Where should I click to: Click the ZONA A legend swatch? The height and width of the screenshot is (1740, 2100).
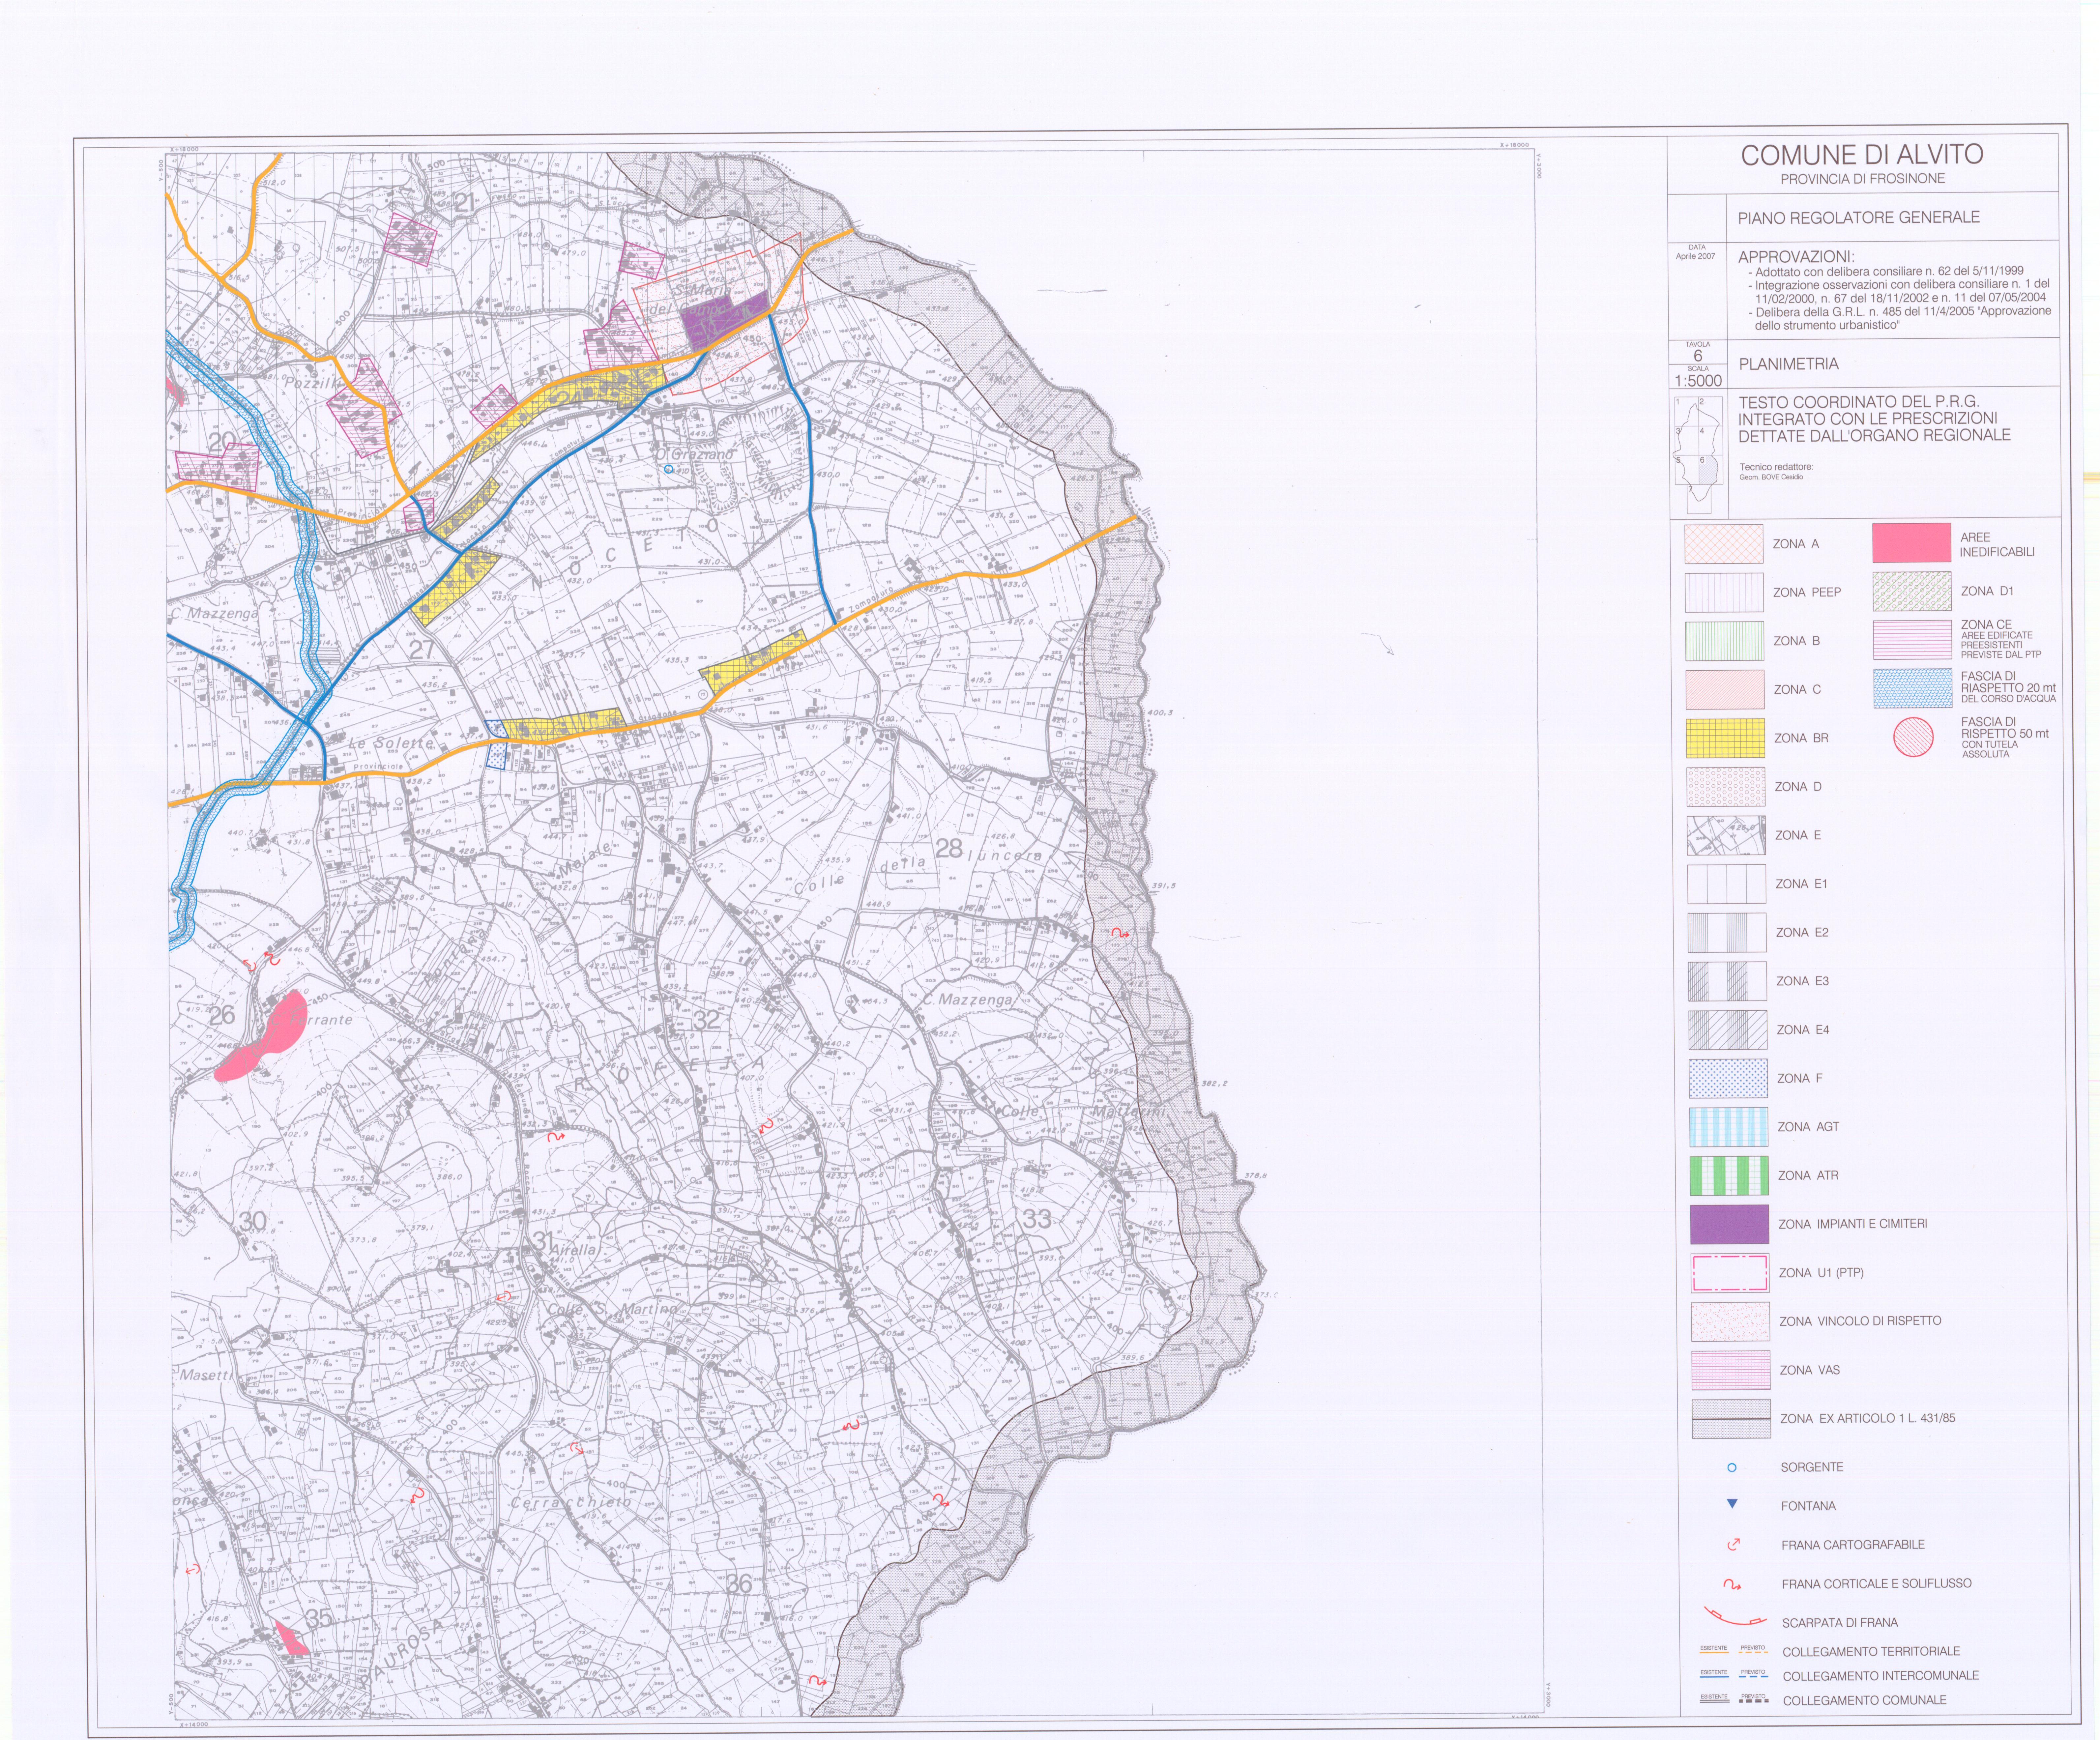tap(1724, 544)
